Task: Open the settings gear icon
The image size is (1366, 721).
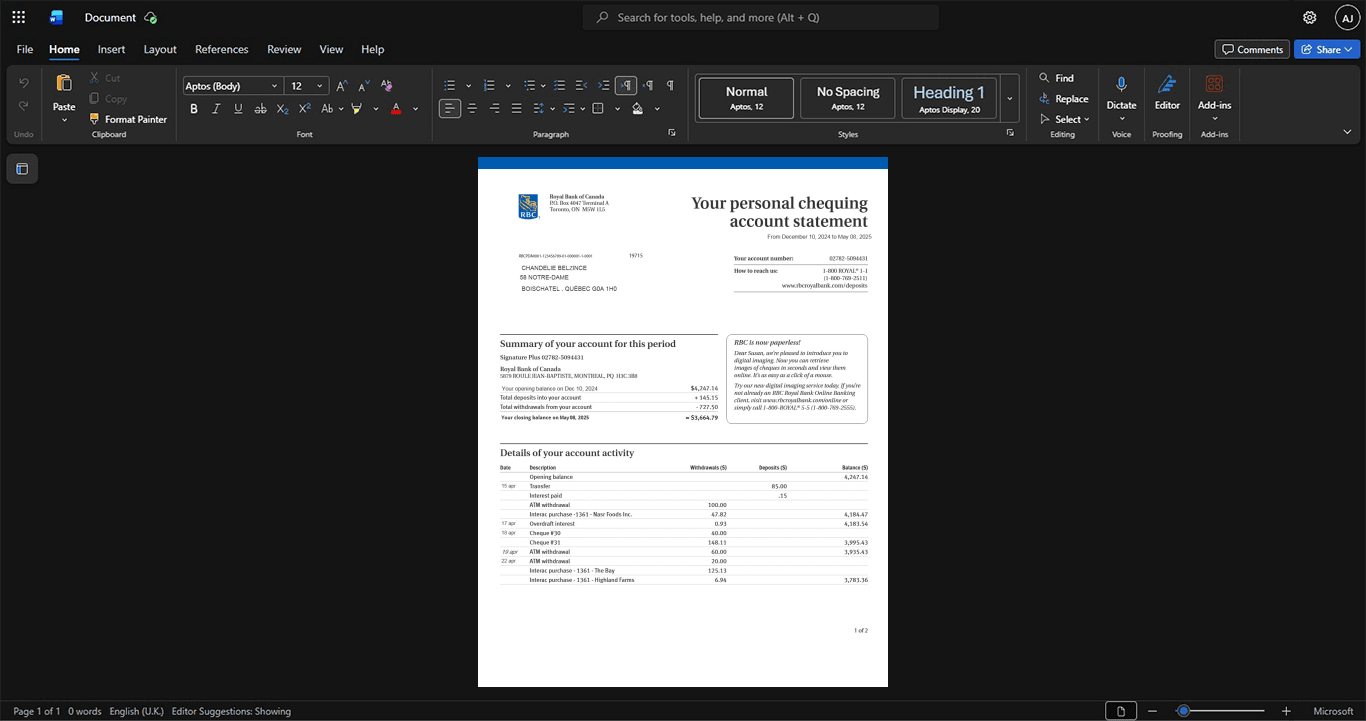Action: [x=1310, y=17]
